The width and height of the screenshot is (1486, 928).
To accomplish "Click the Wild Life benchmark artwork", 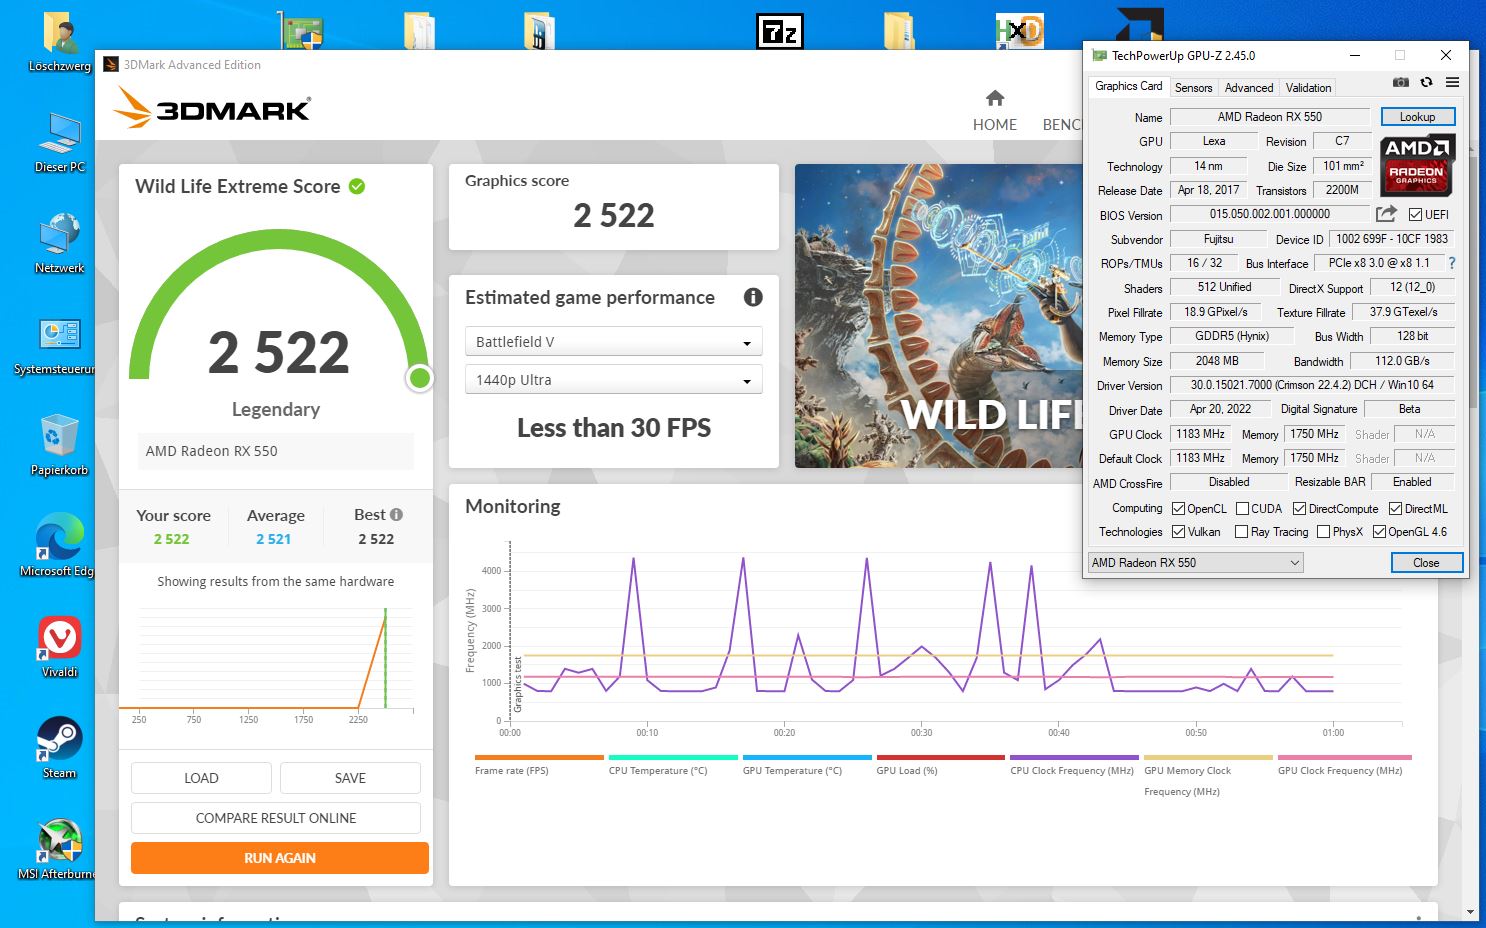I will 938,316.
